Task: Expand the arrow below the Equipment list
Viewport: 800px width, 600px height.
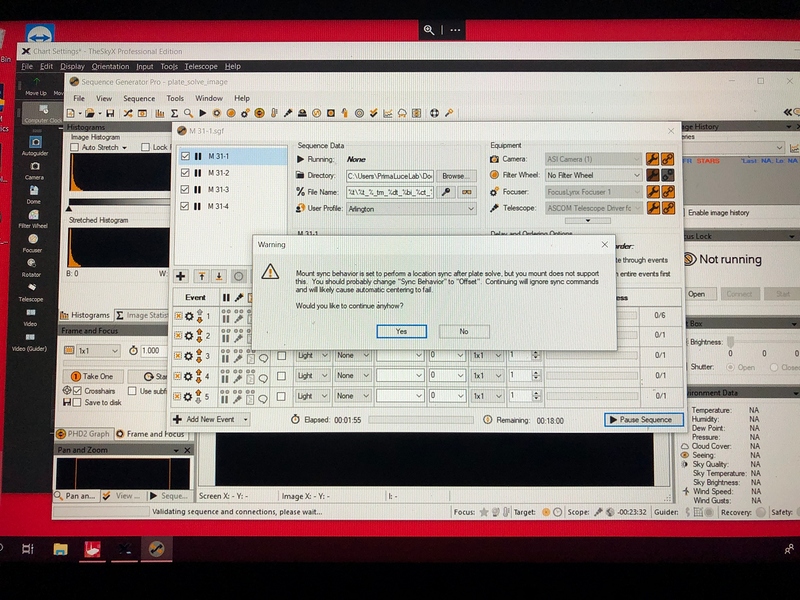Action: tap(588, 221)
